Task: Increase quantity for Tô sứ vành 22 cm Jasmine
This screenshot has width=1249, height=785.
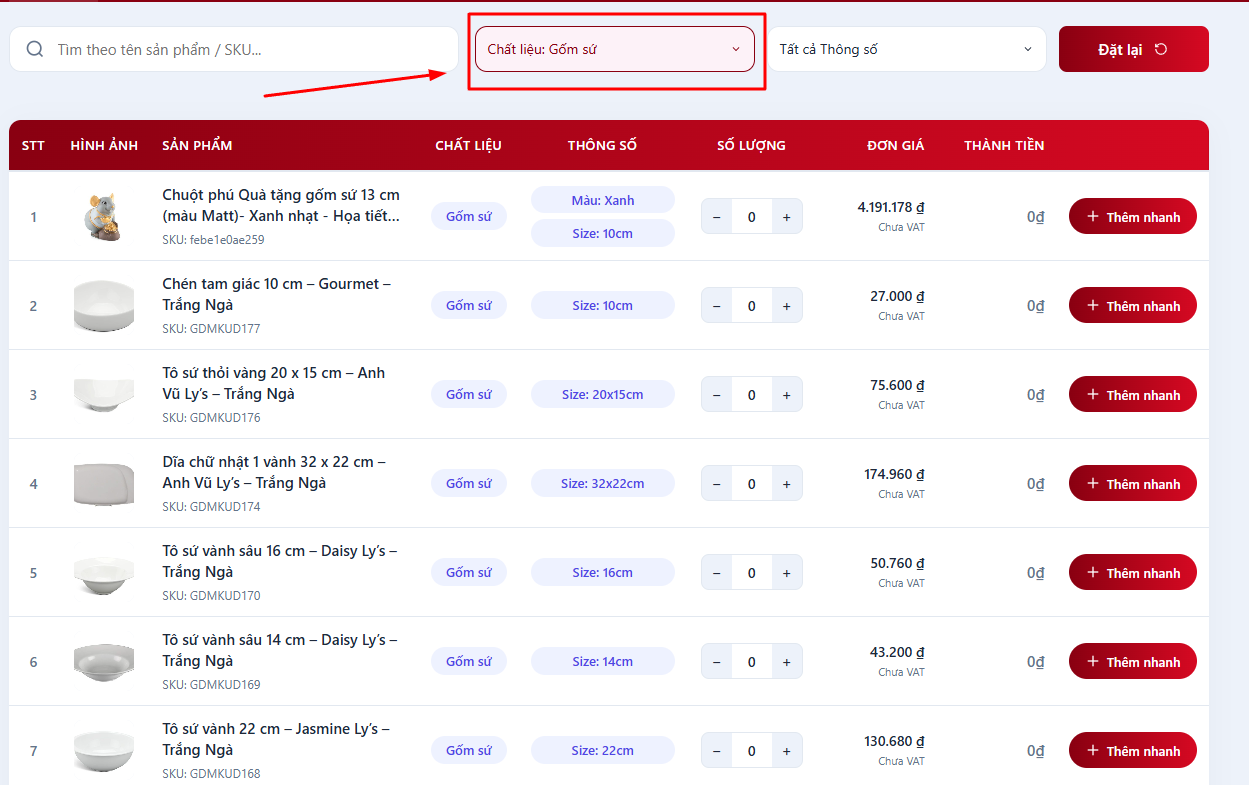Action: 786,751
